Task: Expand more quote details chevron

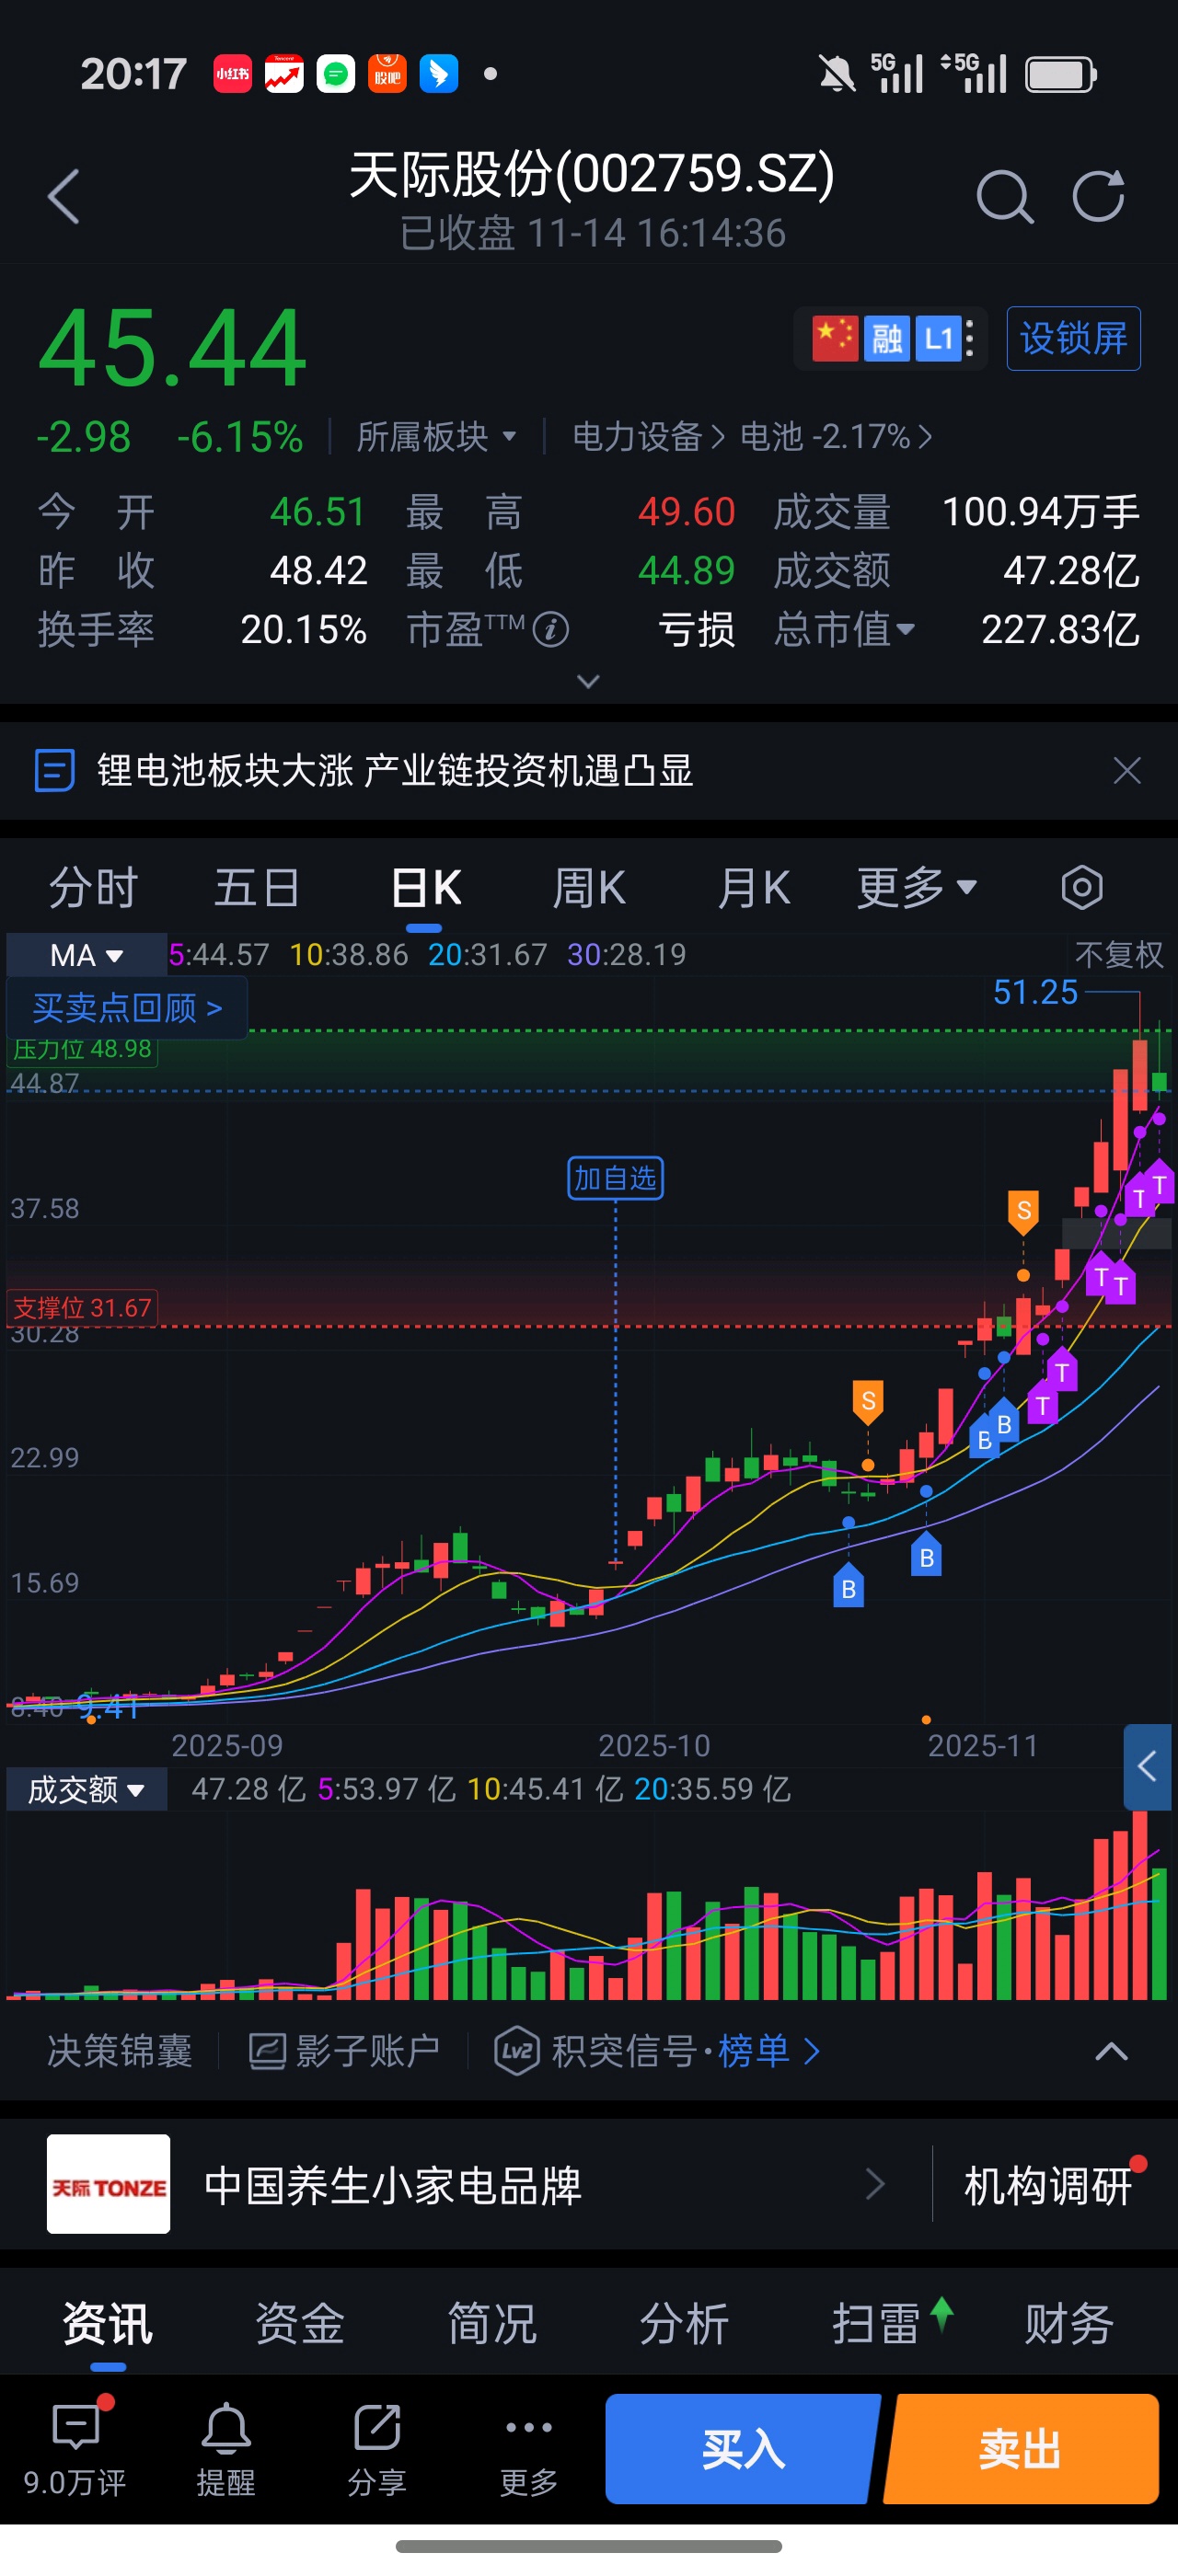Action: pyautogui.click(x=589, y=681)
